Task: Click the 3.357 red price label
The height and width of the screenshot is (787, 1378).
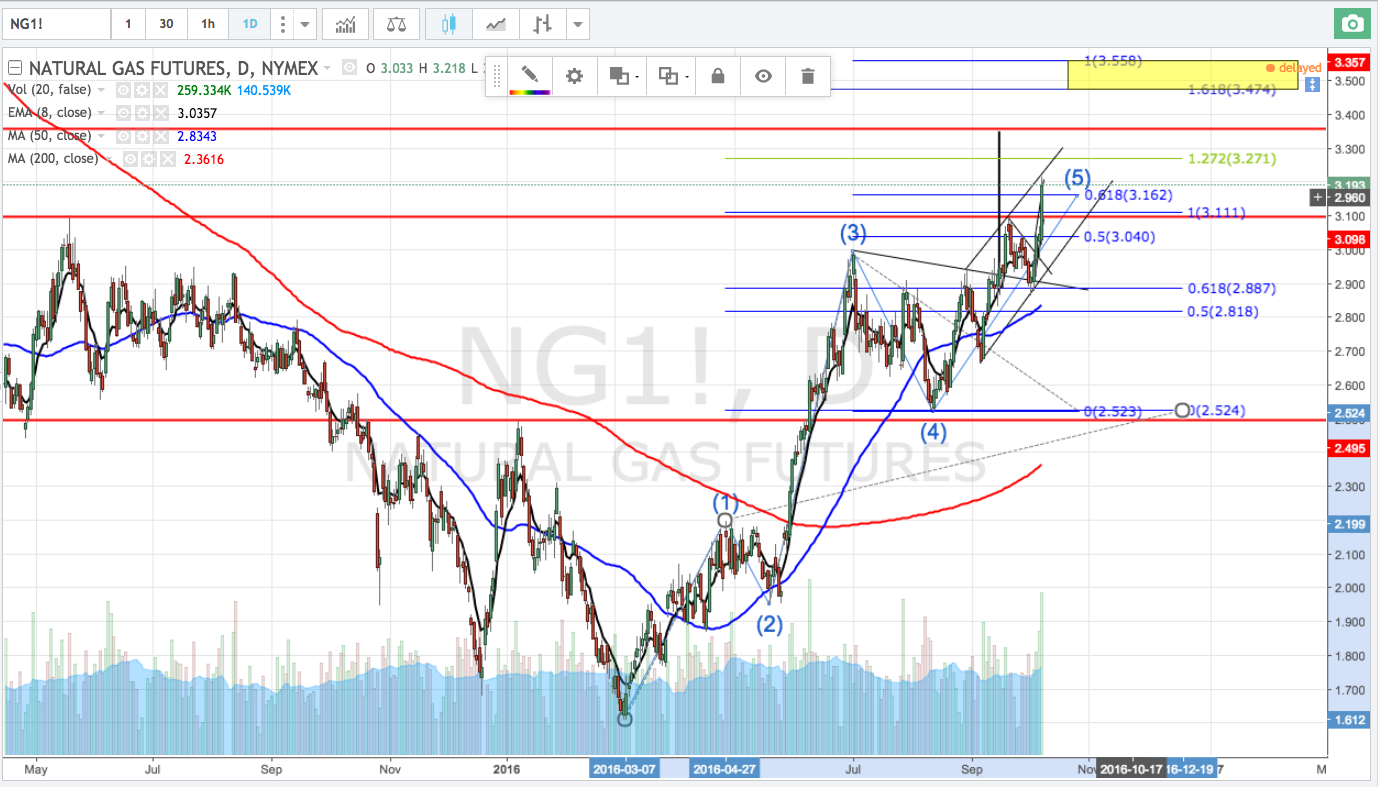Action: (x=1349, y=63)
